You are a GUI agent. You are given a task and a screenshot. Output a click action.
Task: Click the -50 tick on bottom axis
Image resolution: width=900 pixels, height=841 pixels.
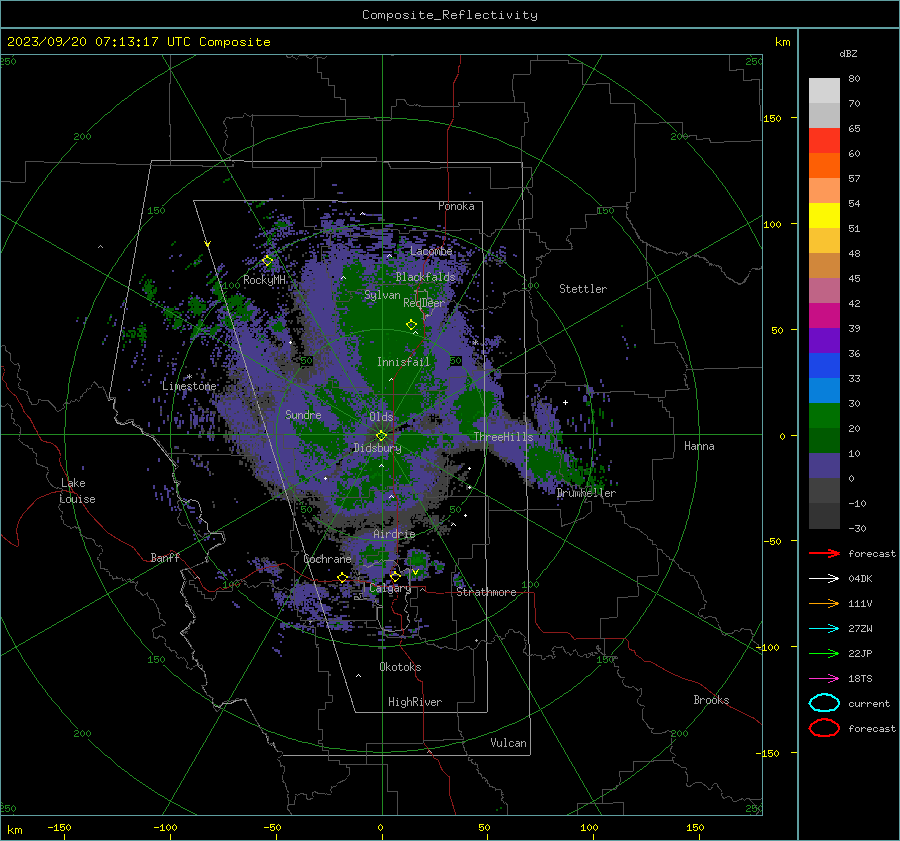(272, 827)
